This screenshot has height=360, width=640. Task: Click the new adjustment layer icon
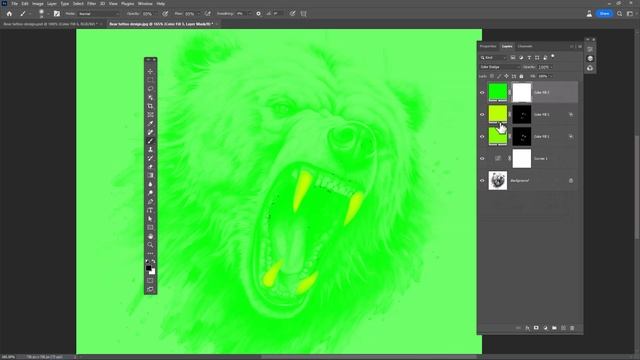tap(545, 328)
